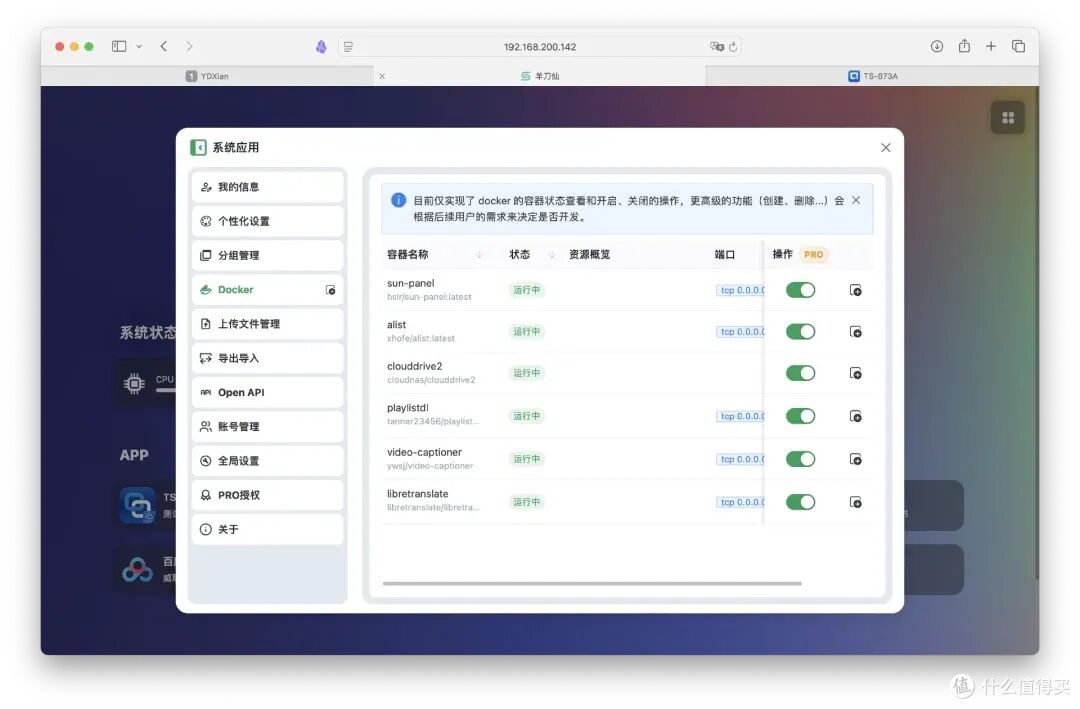Switch off the clouddrive2 container
Screen dimensions: 1080x709
click(800, 373)
